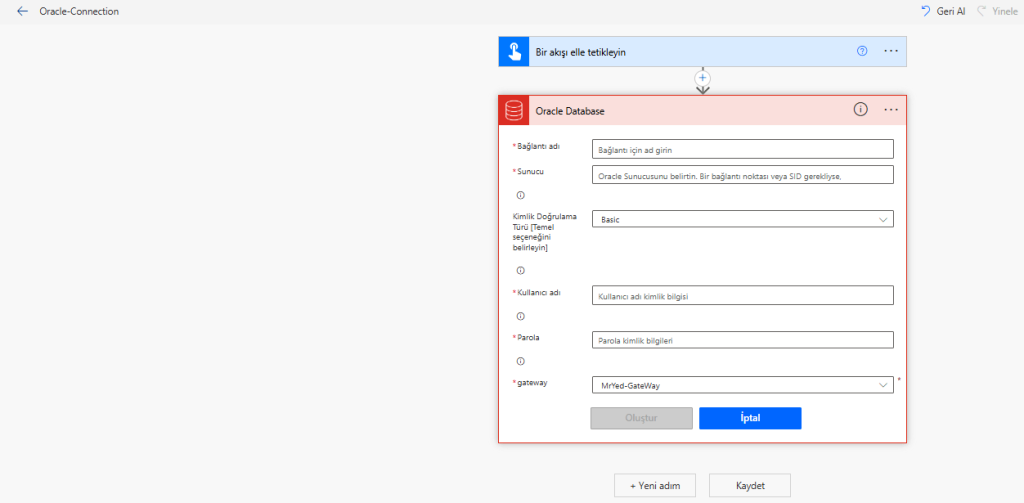Screen dimensions: 1024x503
Task: Open the trigger step's ellipsis menu
Action: point(891,52)
